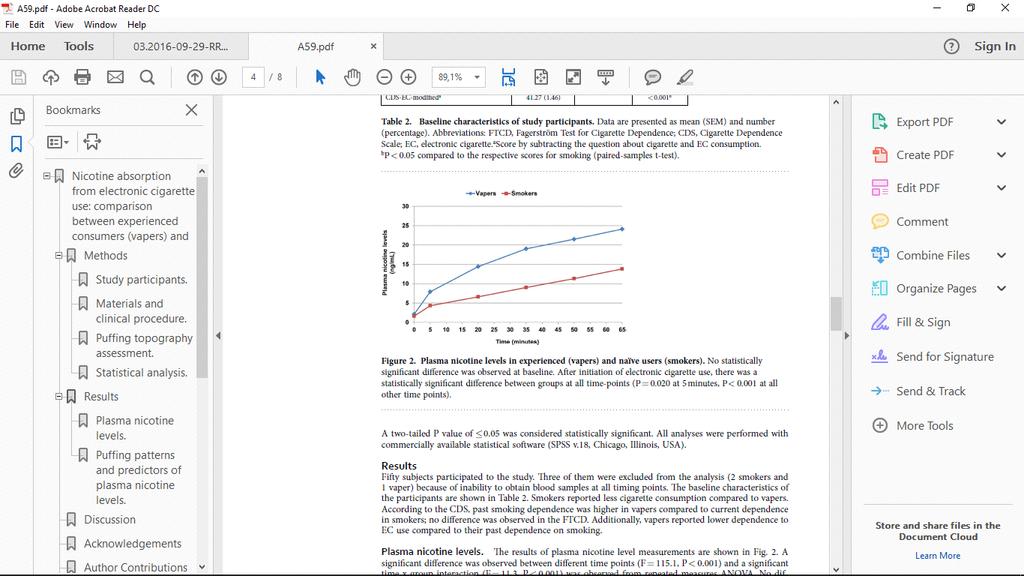Add a new bookmark icon
Screen dimensions: 1024x576
pyautogui.click(x=92, y=142)
